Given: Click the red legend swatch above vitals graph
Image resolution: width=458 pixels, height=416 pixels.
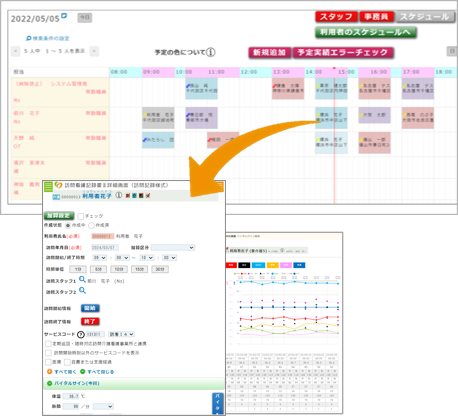Looking at the screenshot, I should click(x=231, y=265).
